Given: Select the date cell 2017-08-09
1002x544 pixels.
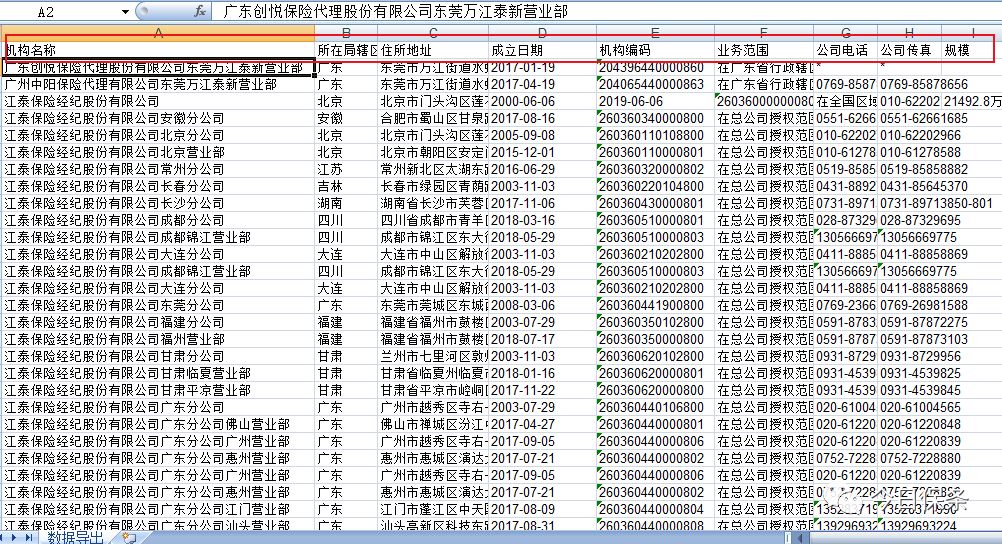Looking at the screenshot, I should 542,509.
